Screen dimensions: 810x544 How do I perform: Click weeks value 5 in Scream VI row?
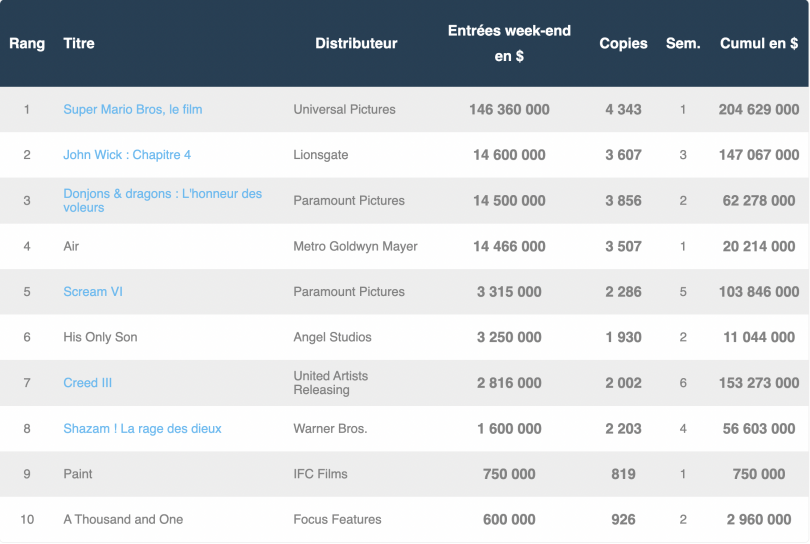[x=683, y=292]
